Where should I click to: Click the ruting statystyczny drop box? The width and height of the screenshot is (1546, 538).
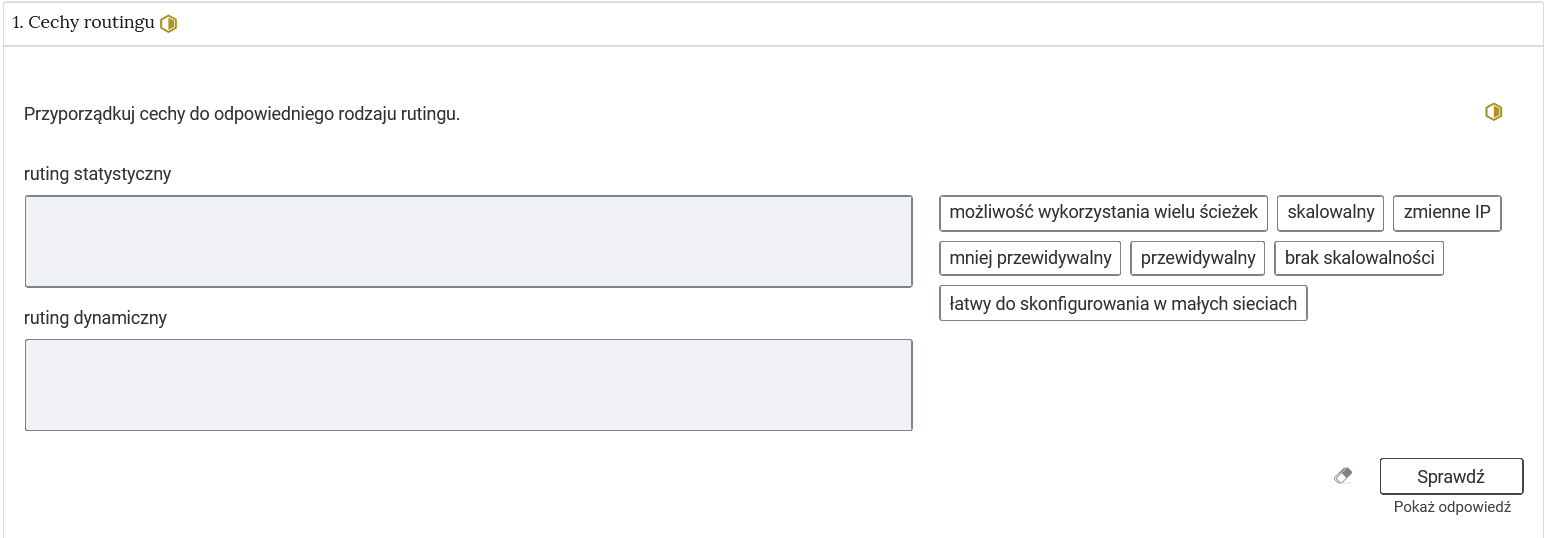point(469,242)
